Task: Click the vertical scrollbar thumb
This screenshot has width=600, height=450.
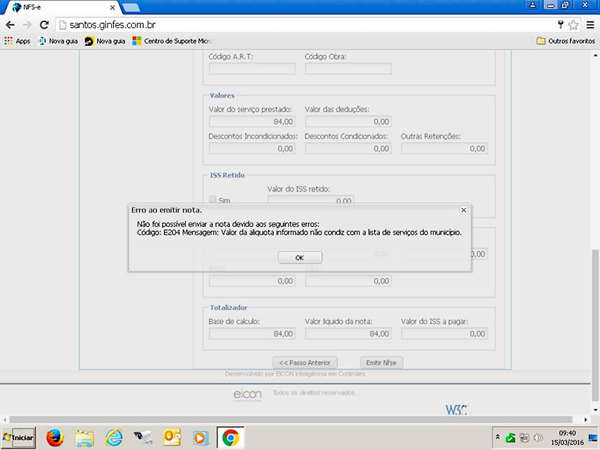Action: click(x=595, y=325)
